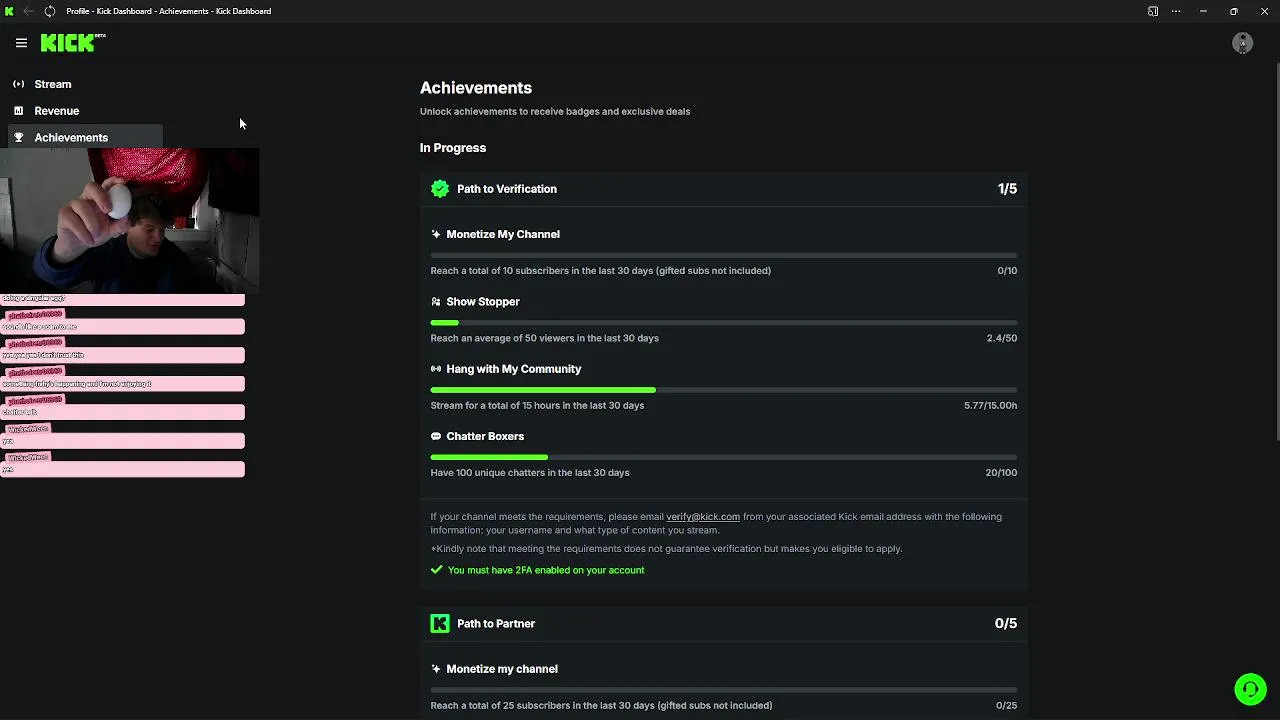Image resolution: width=1280 pixels, height=720 pixels.
Task: Click the green checkmark next to 2FA notice
Action: (x=436, y=570)
